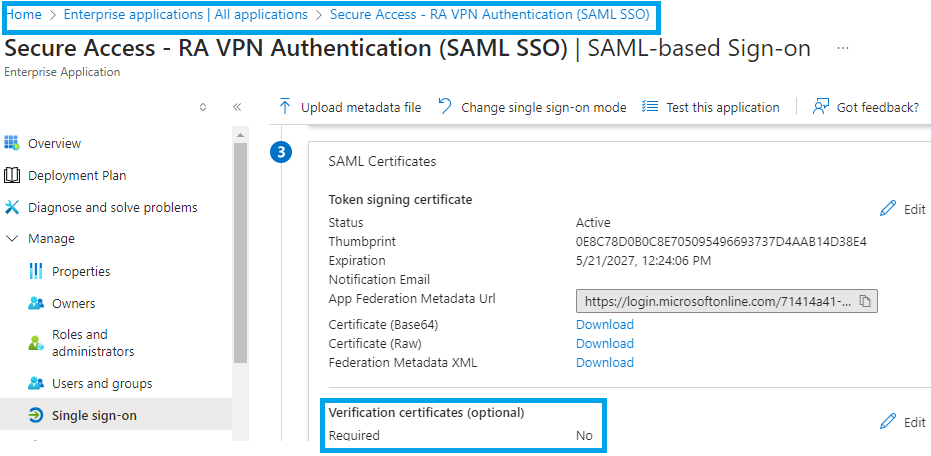
Task: Download the Certificate (Raw)
Action: pyautogui.click(x=605, y=343)
